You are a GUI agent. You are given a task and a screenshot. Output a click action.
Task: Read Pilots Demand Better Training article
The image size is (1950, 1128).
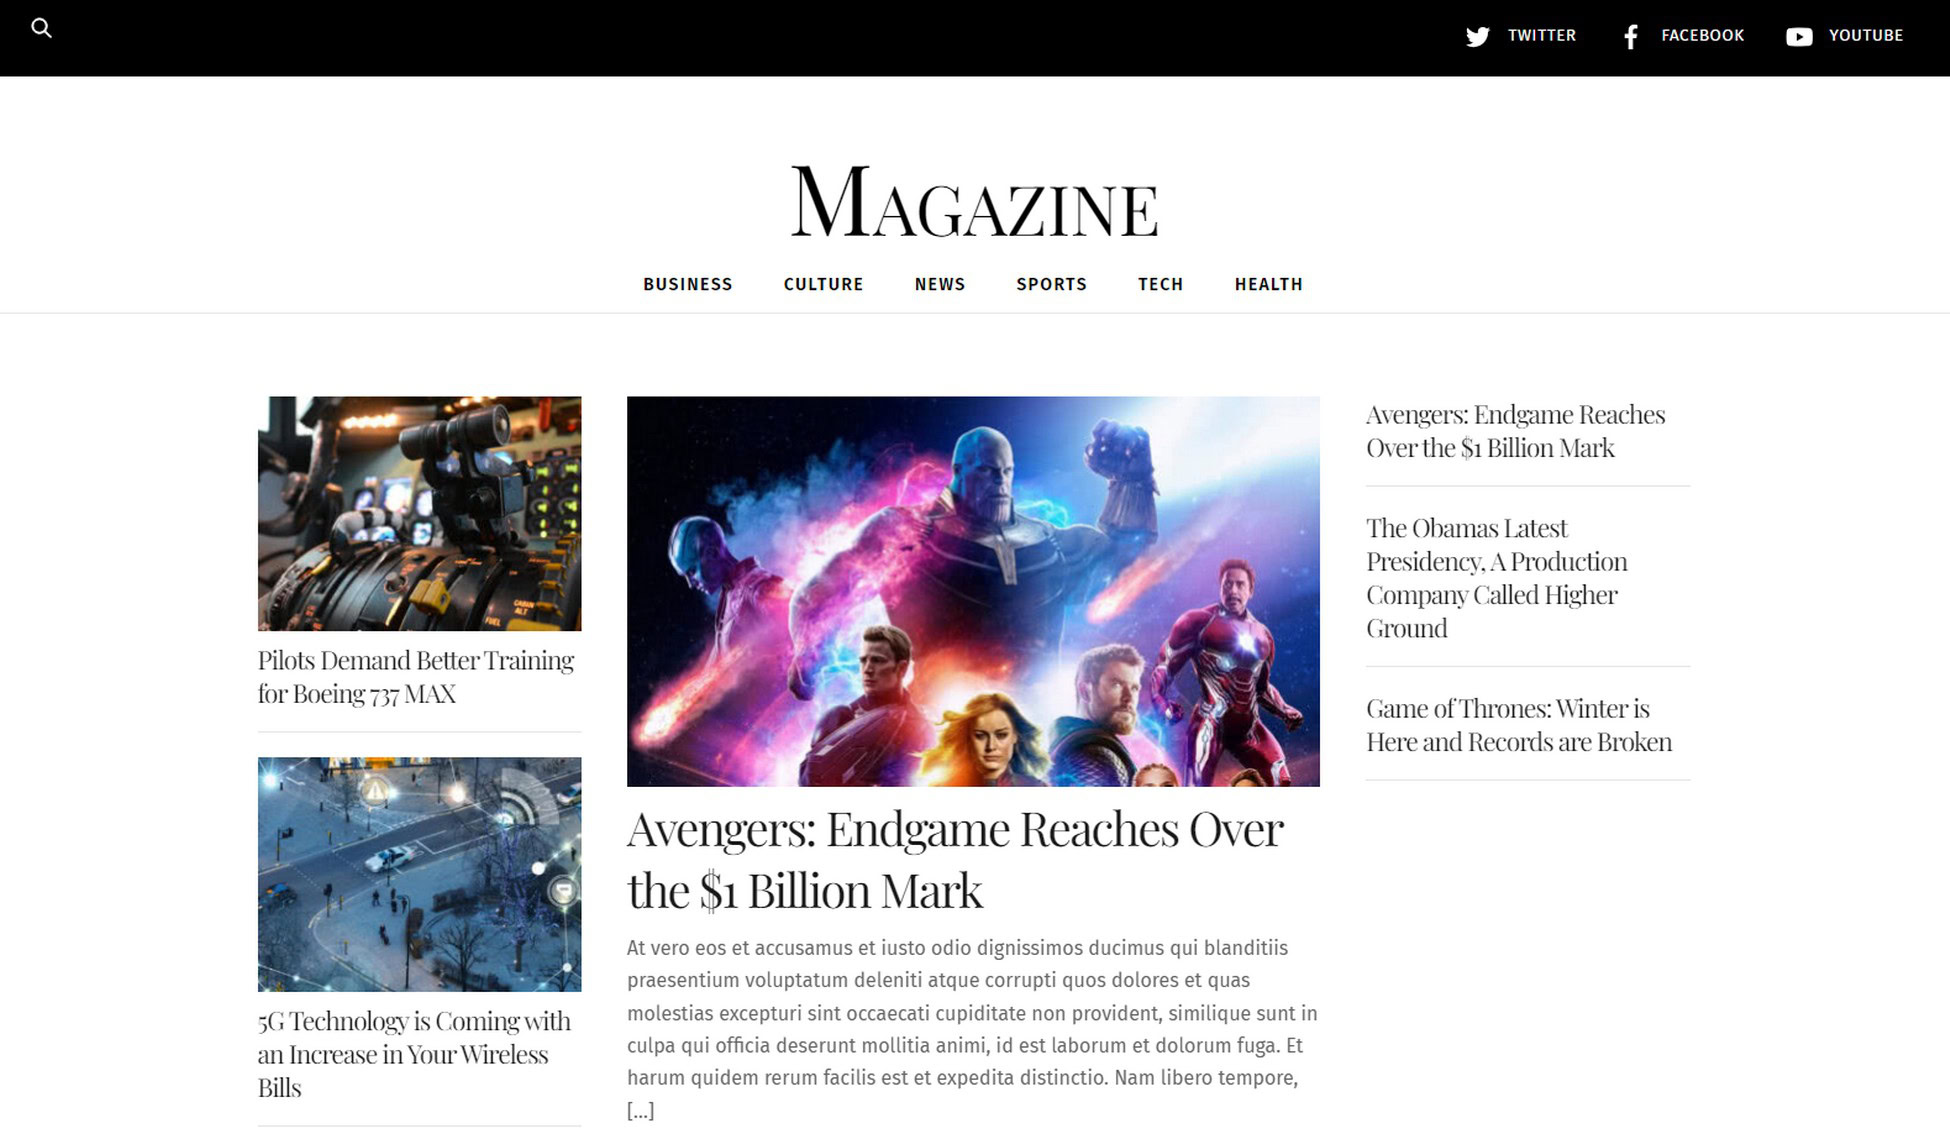click(x=416, y=677)
